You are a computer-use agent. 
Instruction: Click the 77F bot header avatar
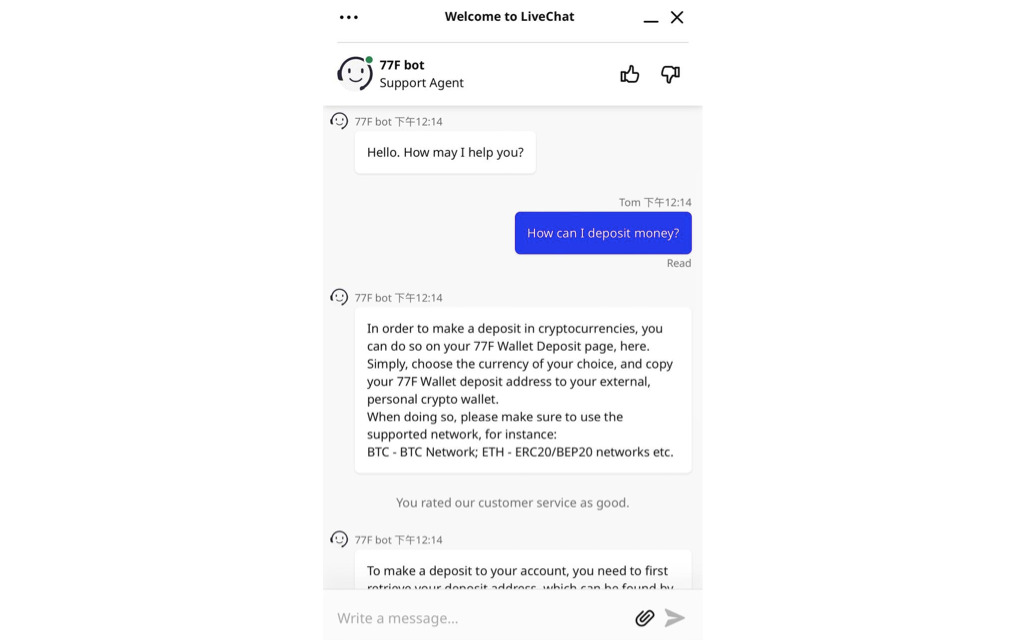pyautogui.click(x=355, y=73)
